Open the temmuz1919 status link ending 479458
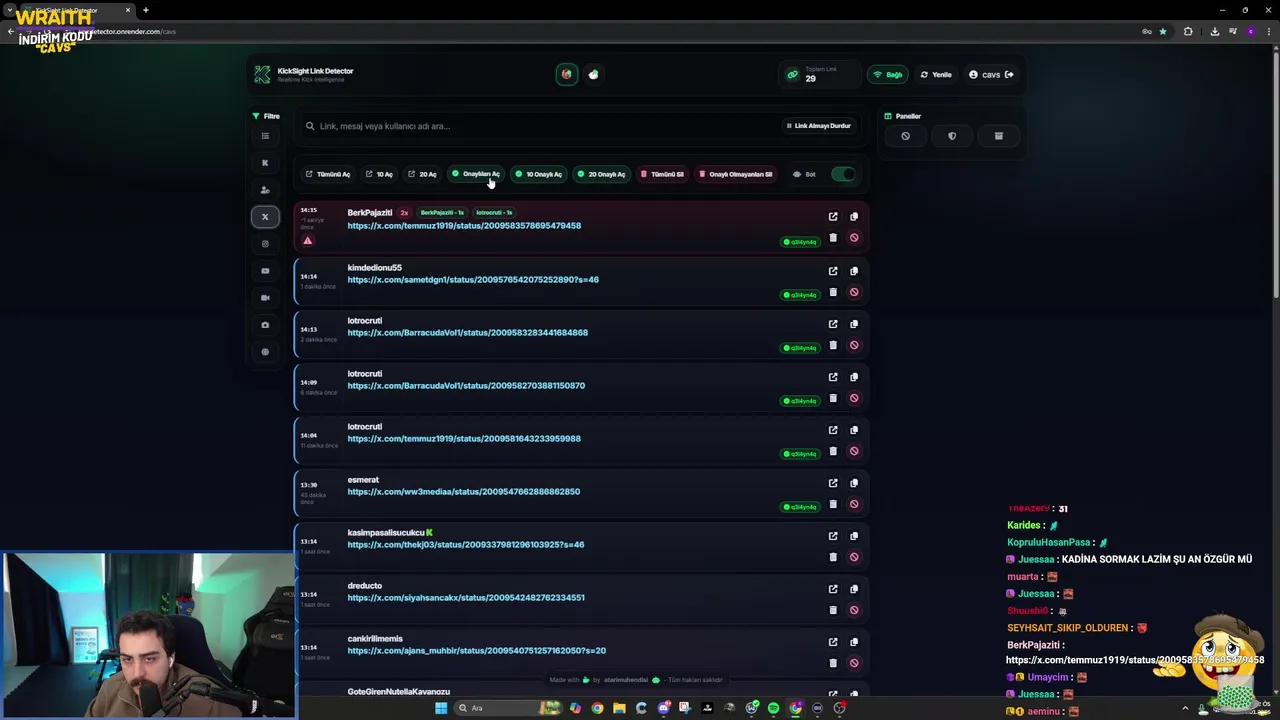The image size is (1280, 720). coord(464,226)
